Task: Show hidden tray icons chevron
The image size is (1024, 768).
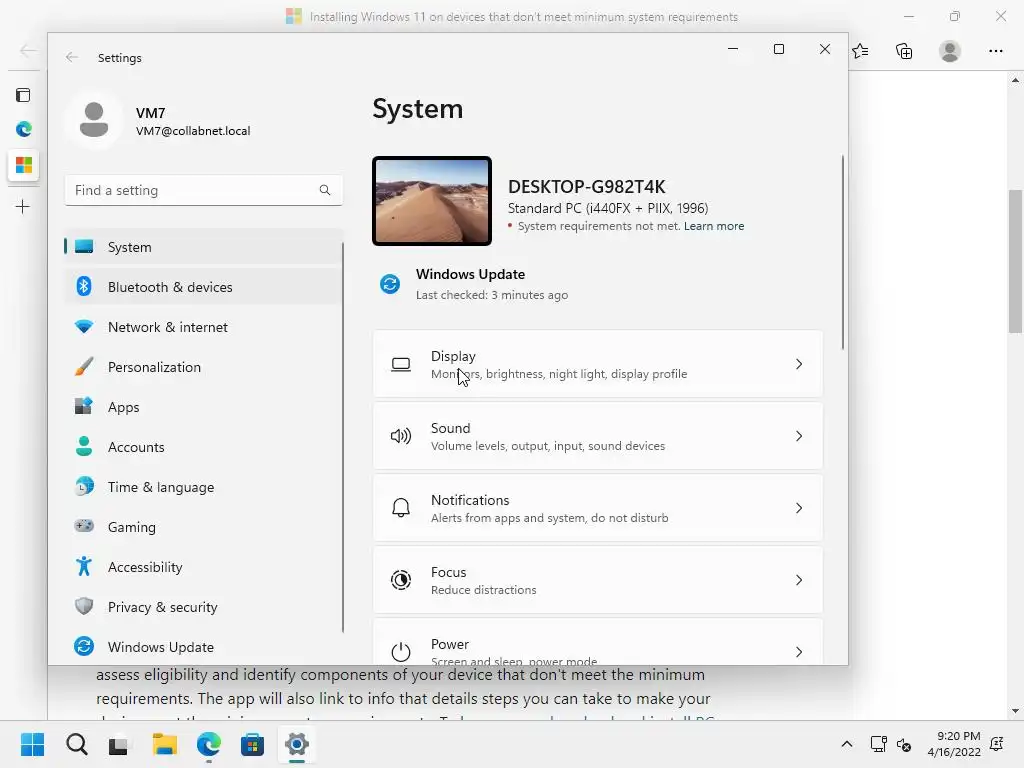Action: 846,744
